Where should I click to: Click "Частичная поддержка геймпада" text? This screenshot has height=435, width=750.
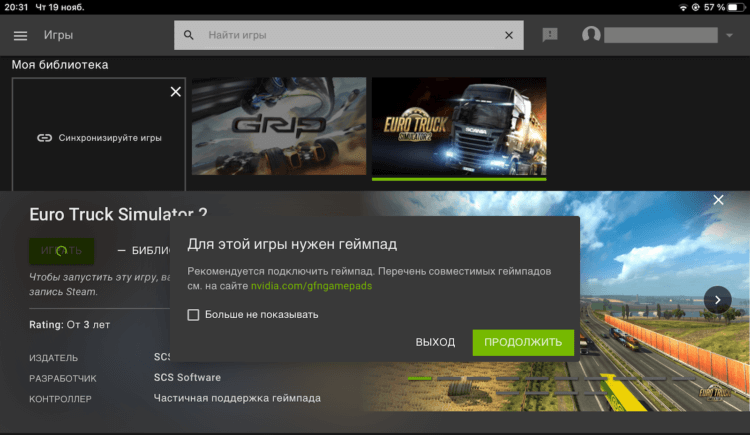(237, 398)
